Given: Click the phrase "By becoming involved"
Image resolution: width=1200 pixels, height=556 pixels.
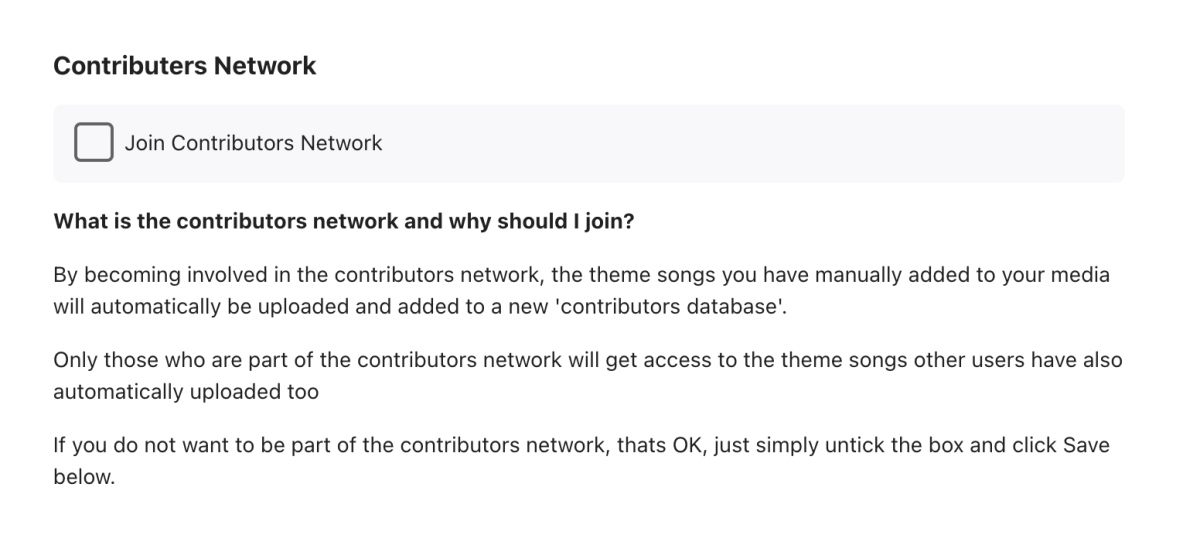Looking at the screenshot, I should coord(149,275).
